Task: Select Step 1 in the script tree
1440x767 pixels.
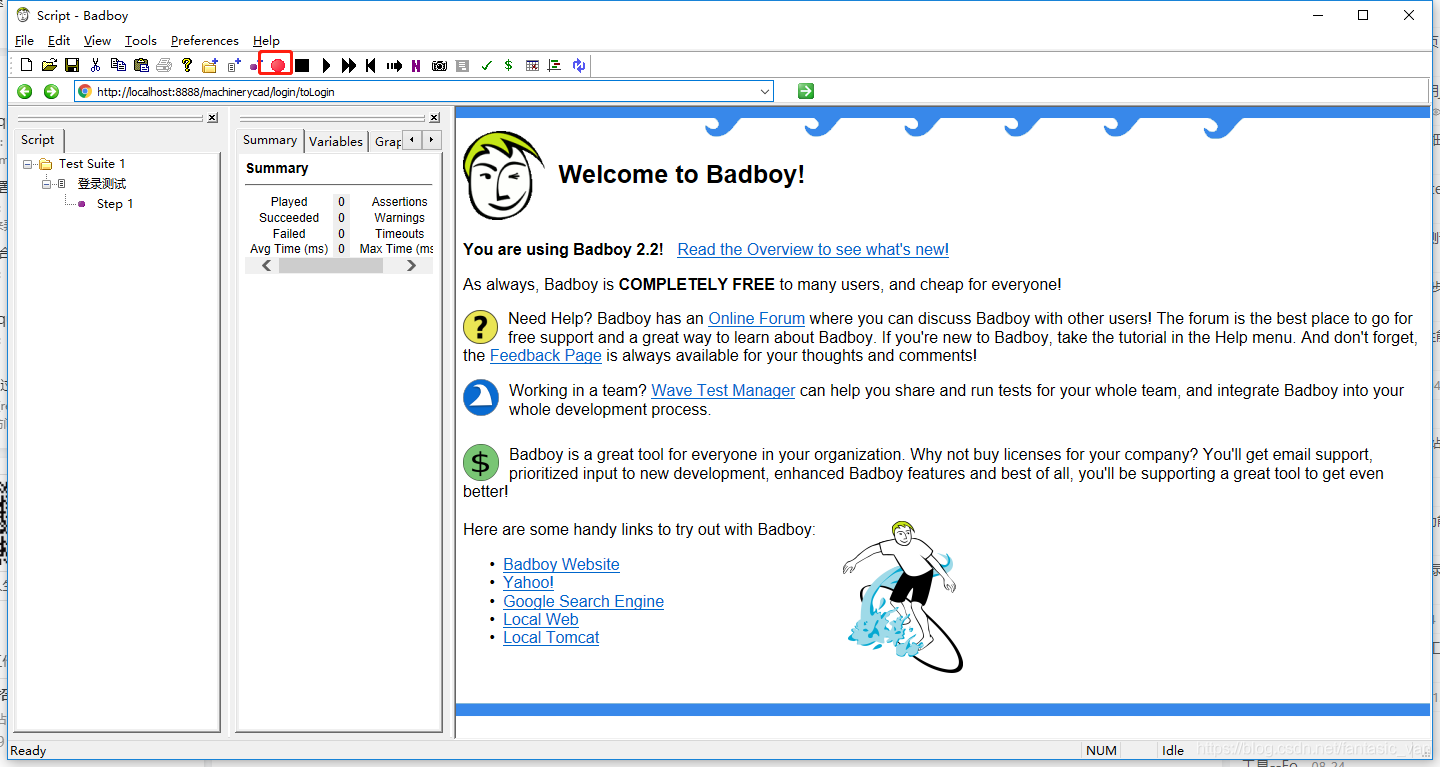Action: (x=115, y=204)
